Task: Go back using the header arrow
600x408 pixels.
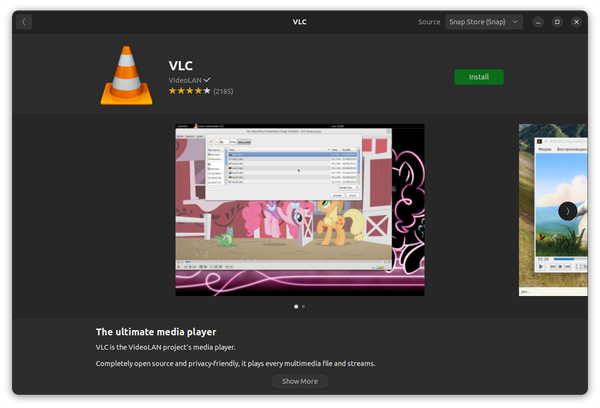Action: [24, 22]
